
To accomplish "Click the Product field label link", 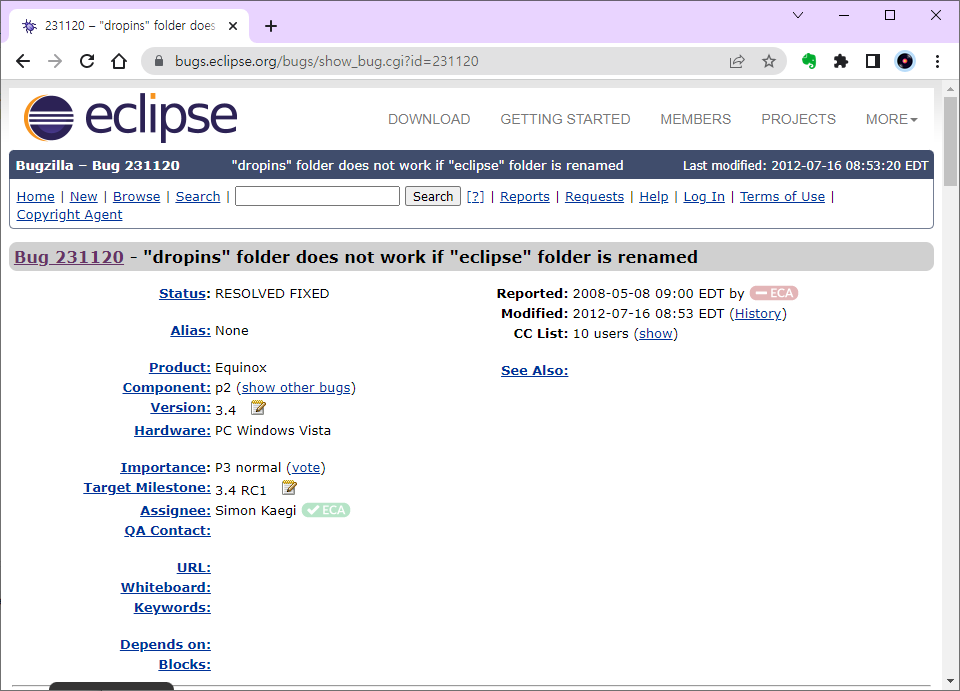I will [x=180, y=367].
